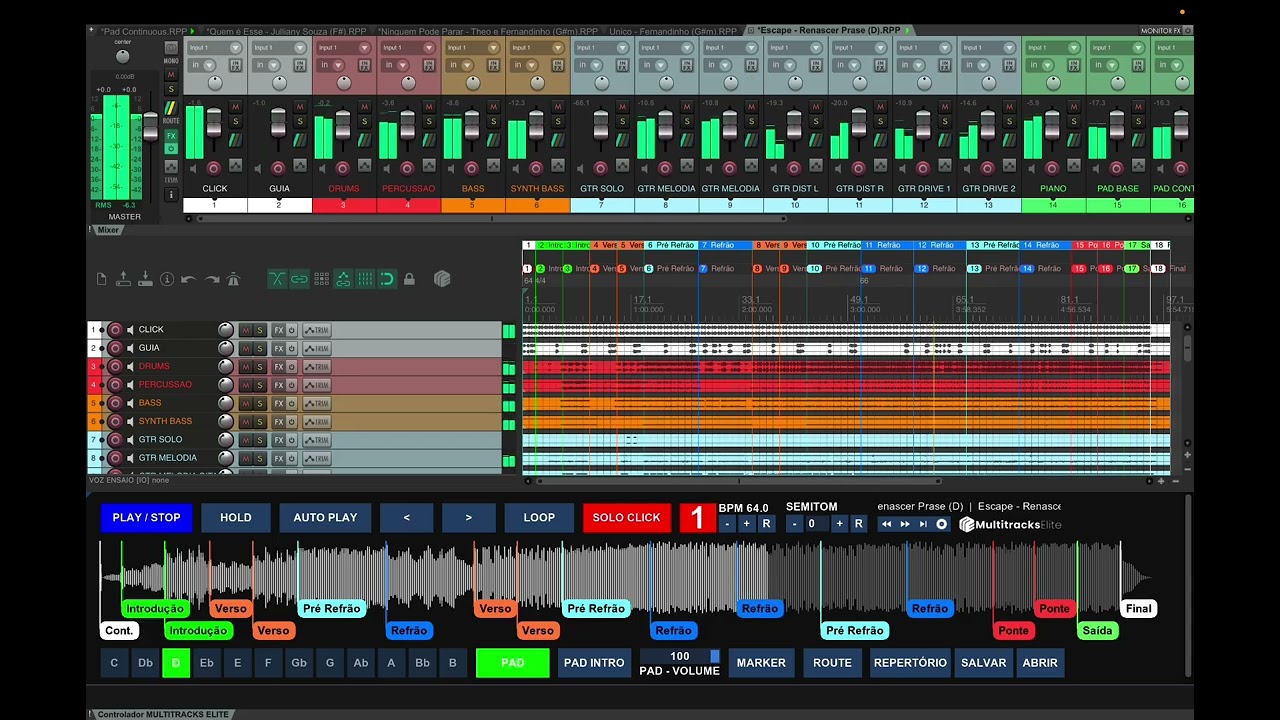Screen dimensions: 1280x720
Task: Toggle the locking padlock icon
Action: coord(409,280)
